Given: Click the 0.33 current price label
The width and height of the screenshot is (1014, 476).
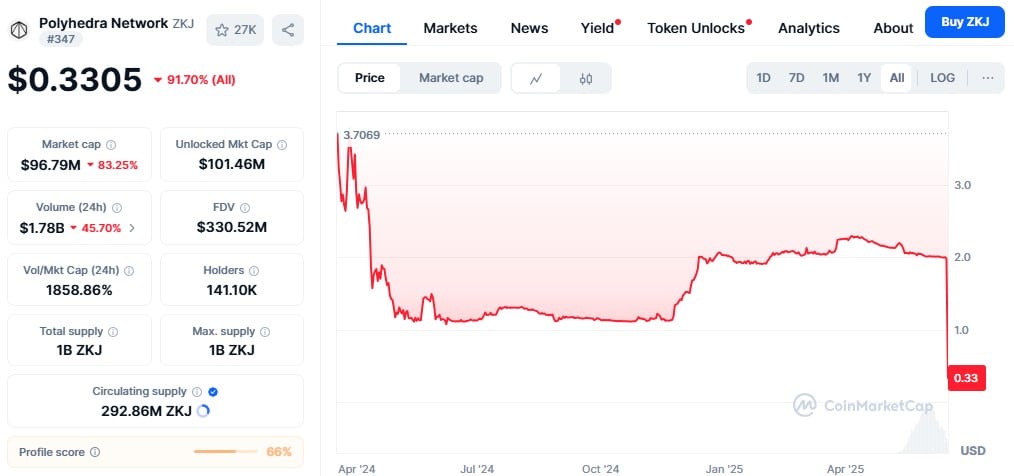Looking at the screenshot, I should click(x=966, y=378).
